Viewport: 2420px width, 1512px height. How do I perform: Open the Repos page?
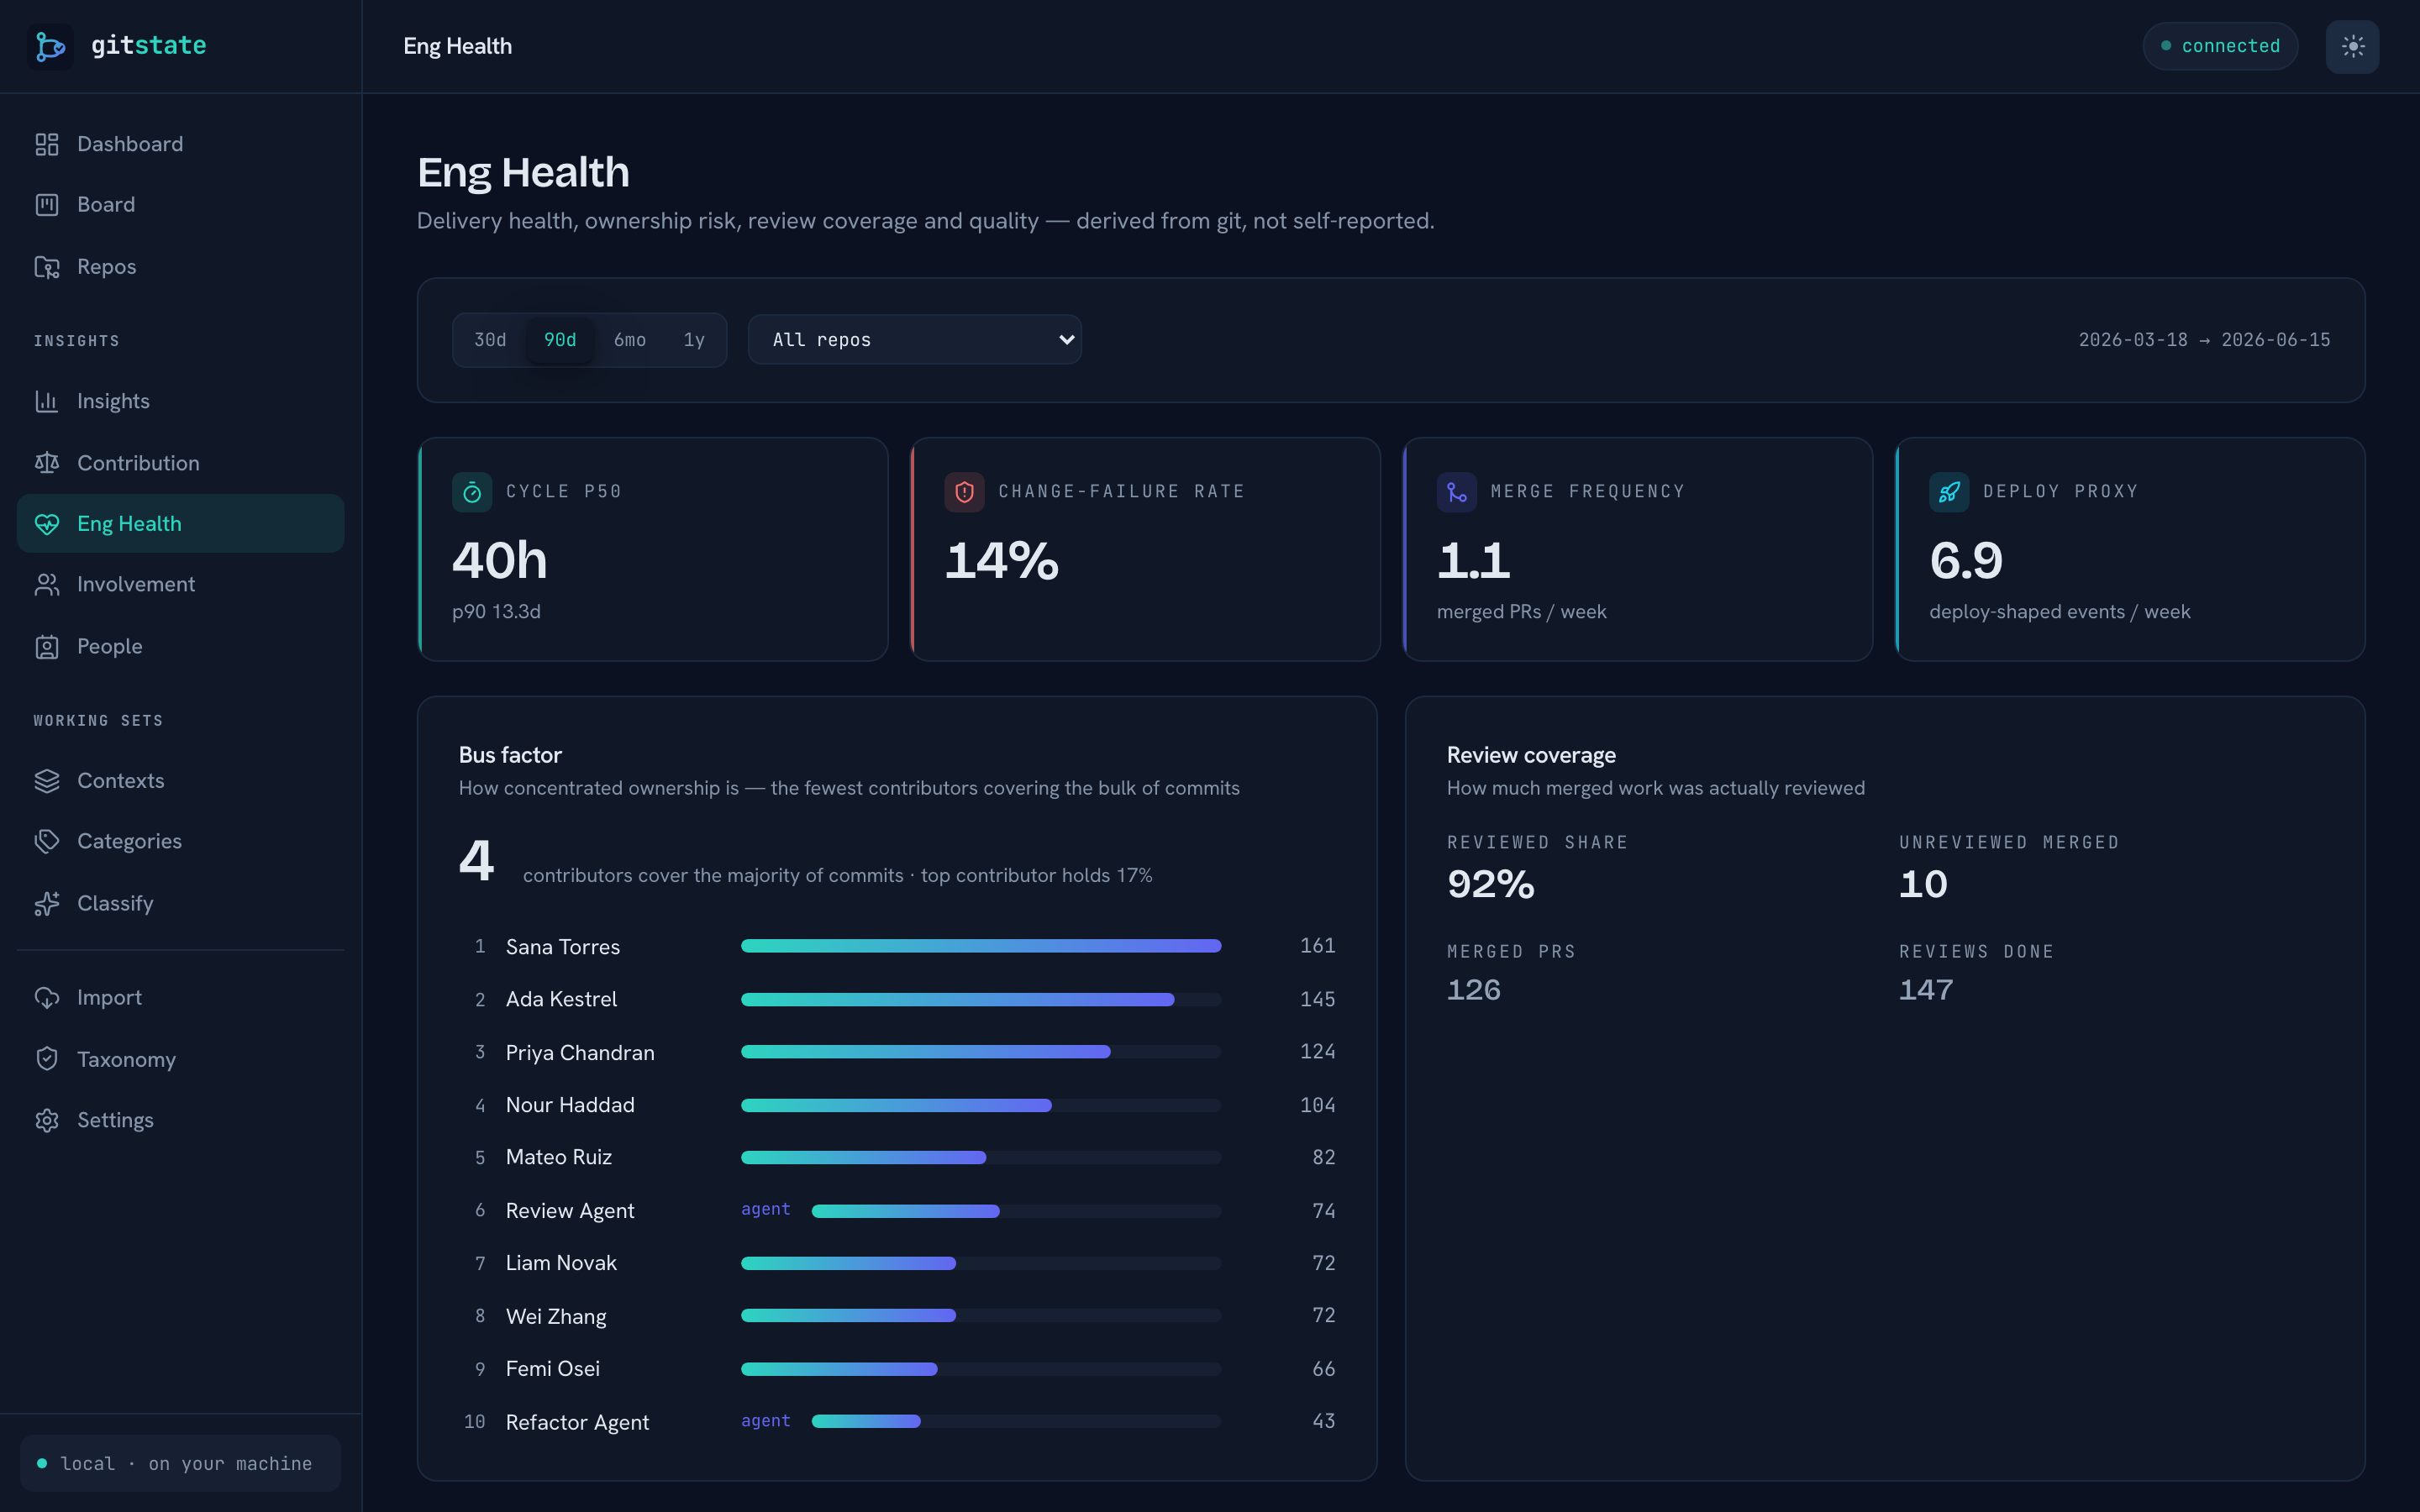181,267
